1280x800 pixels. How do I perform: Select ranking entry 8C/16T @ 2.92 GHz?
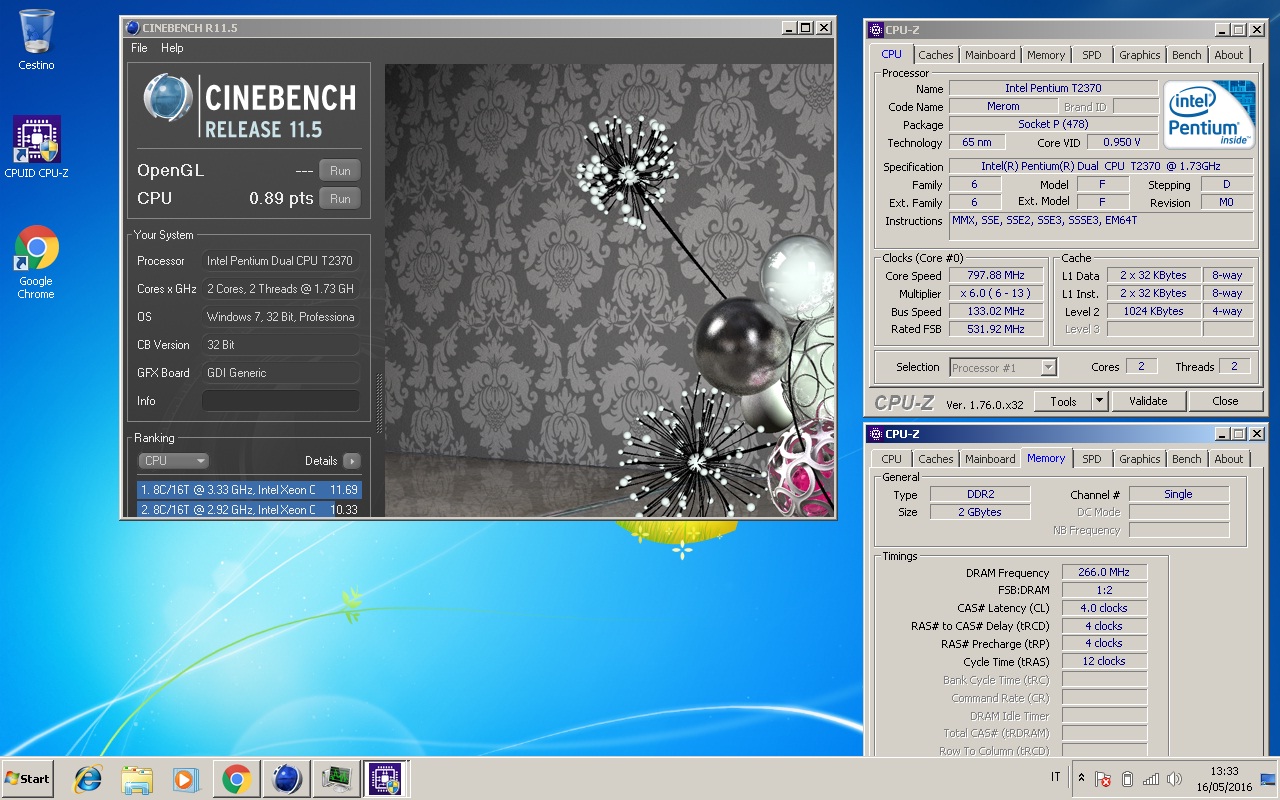[249, 510]
